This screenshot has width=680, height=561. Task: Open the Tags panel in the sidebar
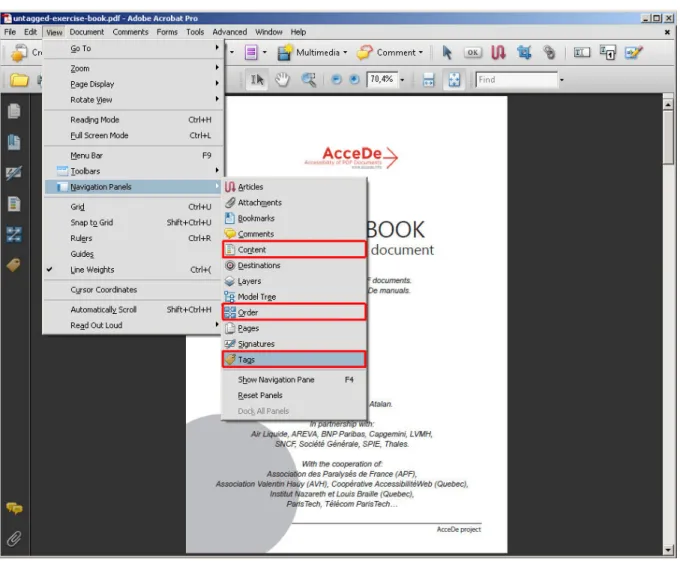click(14, 265)
